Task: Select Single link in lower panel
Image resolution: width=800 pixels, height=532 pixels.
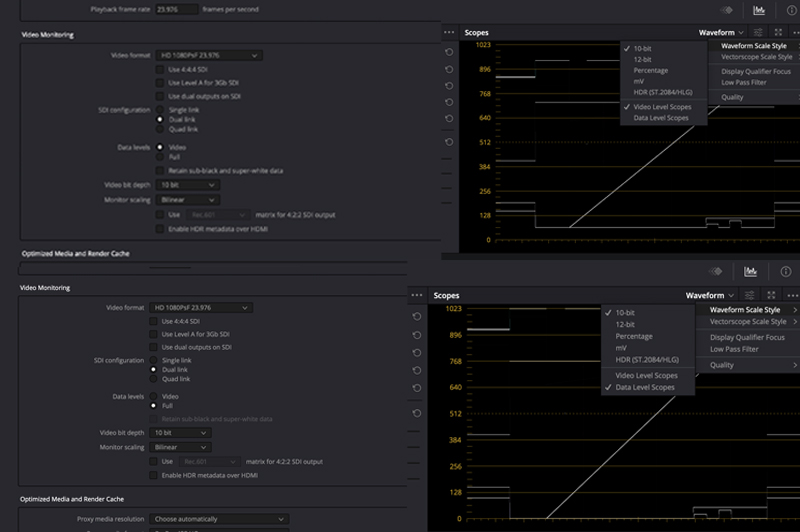Action: (x=153, y=360)
